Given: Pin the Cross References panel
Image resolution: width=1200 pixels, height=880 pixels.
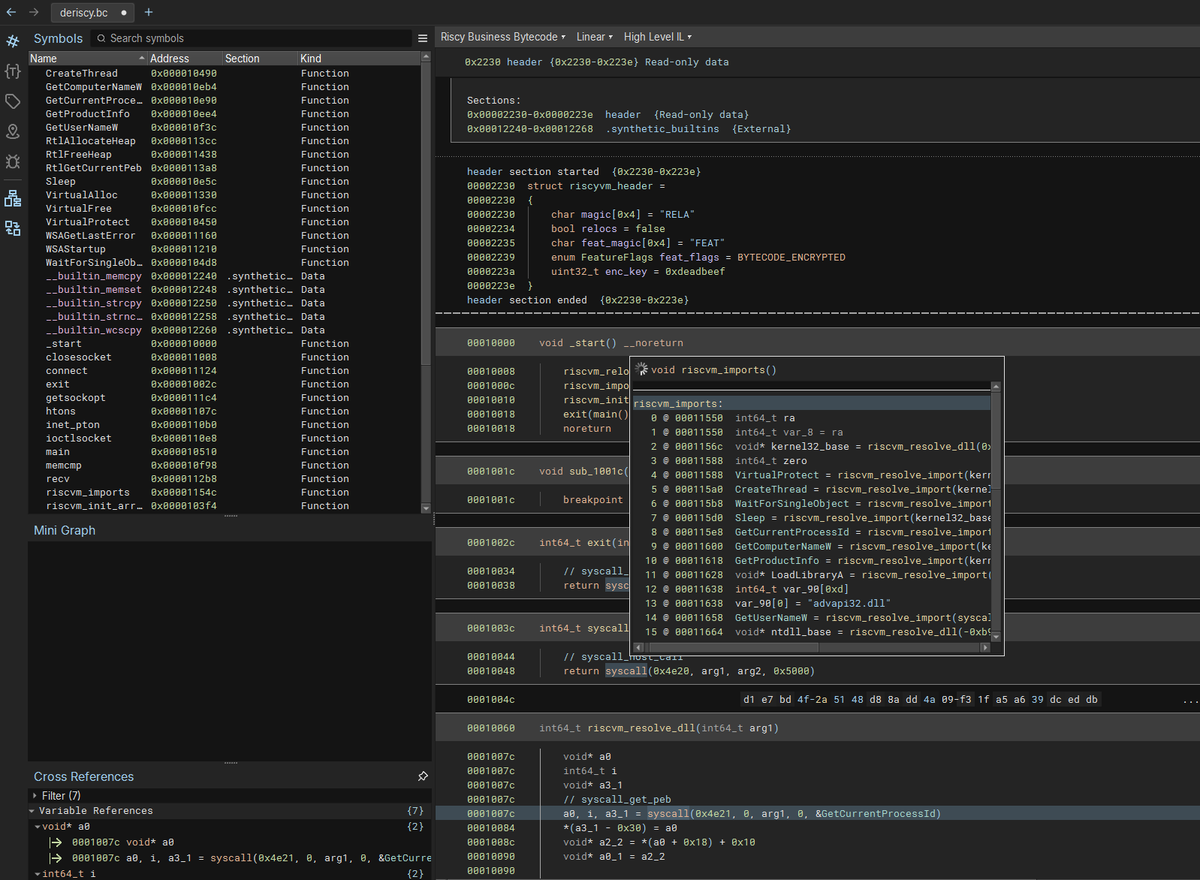Looking at the screenshot, I should click(422, 776).
